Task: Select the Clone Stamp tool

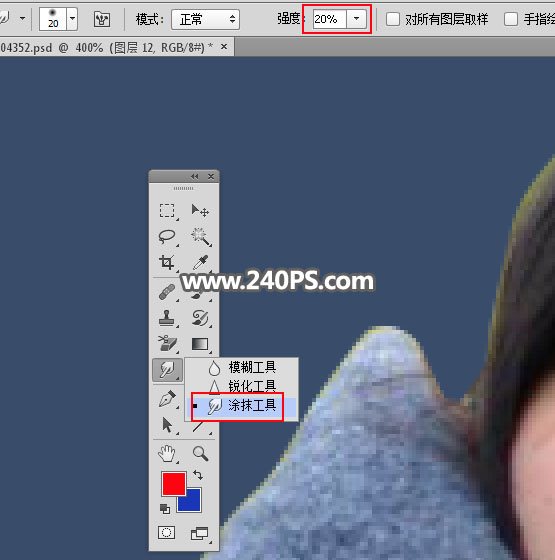Action: coord(167,318)
